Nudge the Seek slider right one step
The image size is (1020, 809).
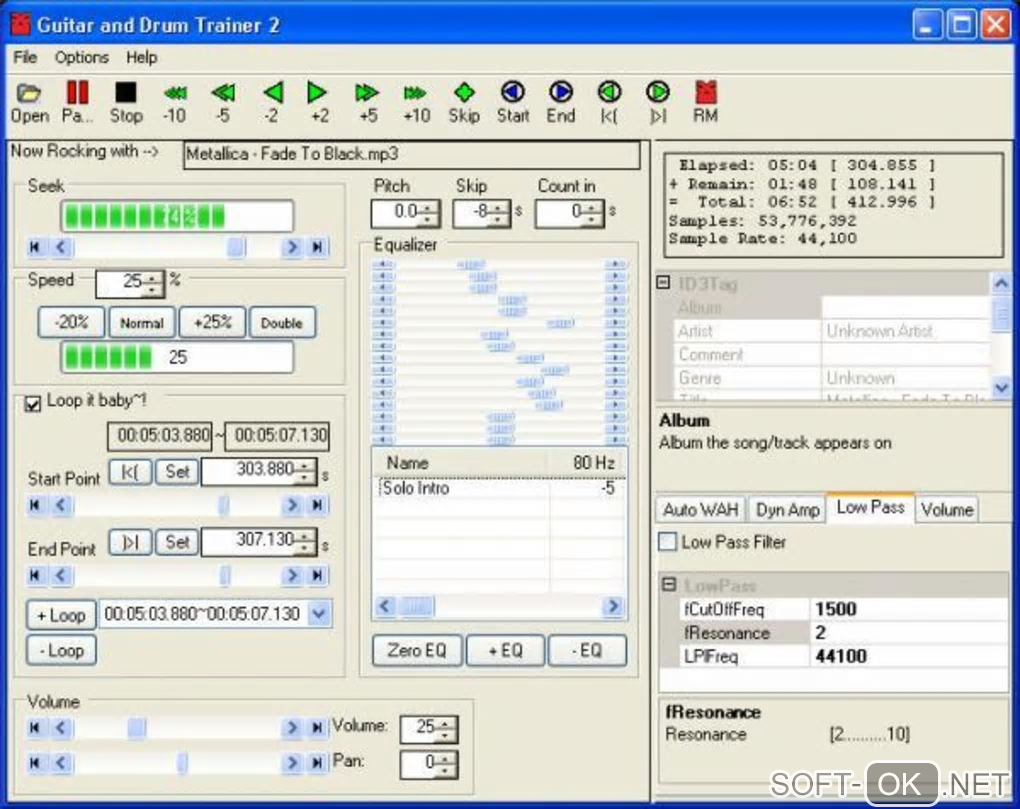pos(292,247)
